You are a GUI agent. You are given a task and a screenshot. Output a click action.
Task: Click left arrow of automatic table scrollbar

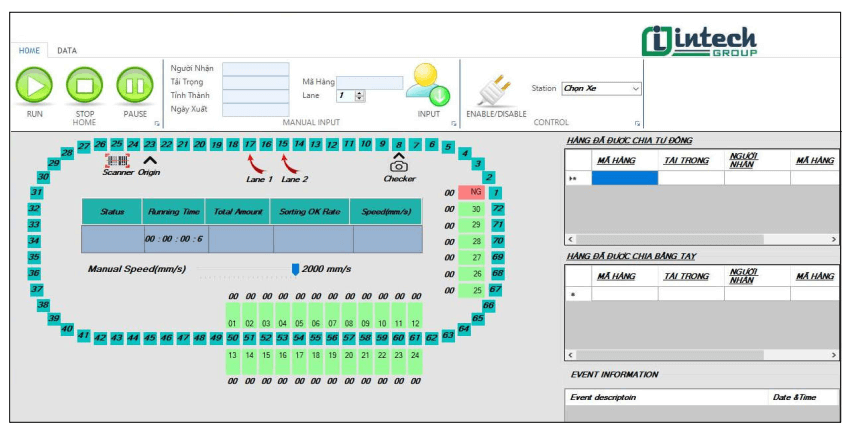[x=570, y=239]
